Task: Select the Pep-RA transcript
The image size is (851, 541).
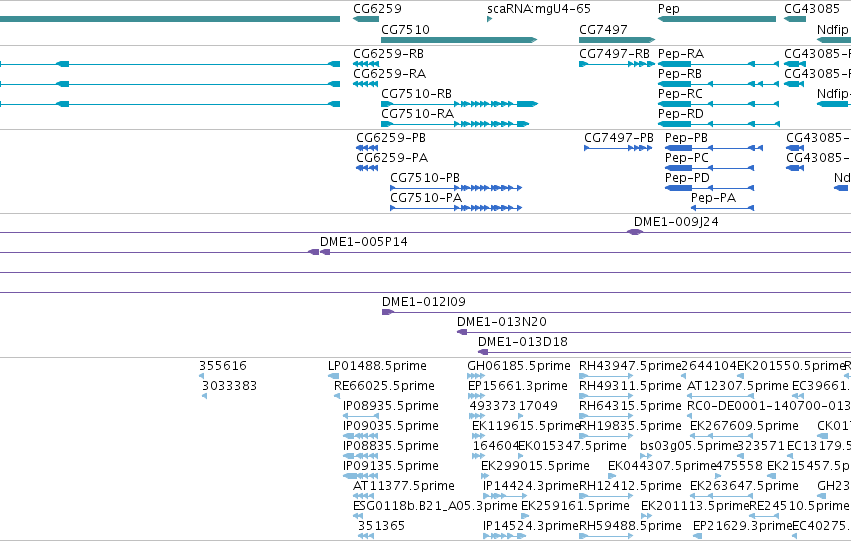Action: click(x=719, y=64)
